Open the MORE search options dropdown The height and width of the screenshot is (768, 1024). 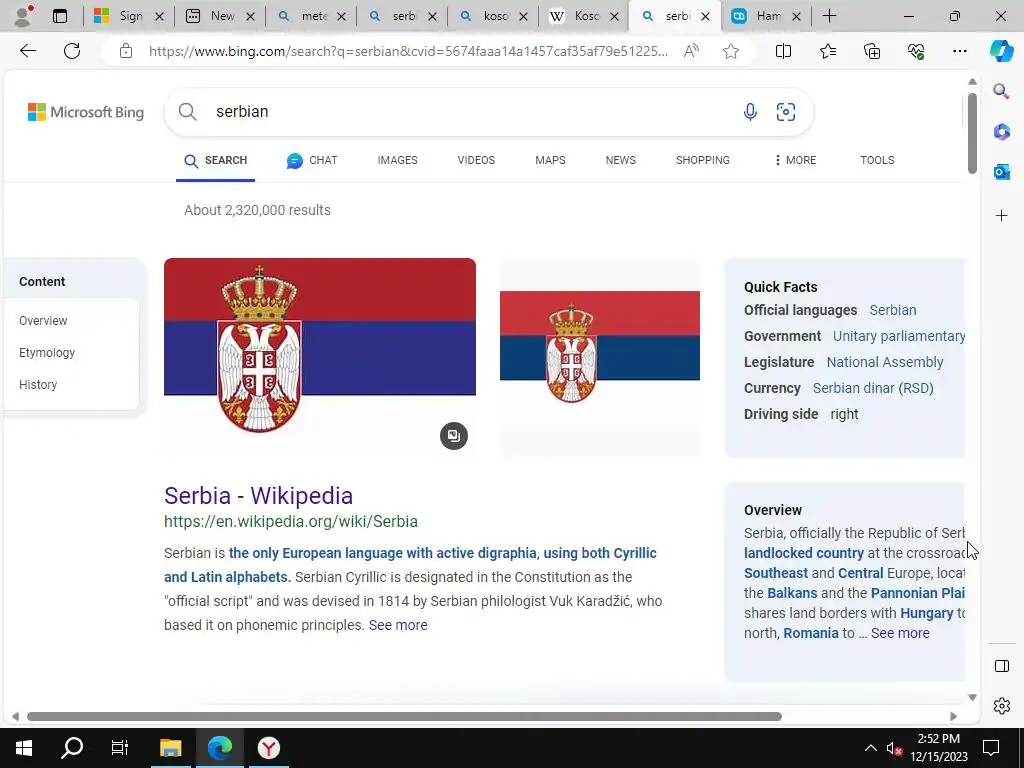pyautogui.click(x=795, y=160)
